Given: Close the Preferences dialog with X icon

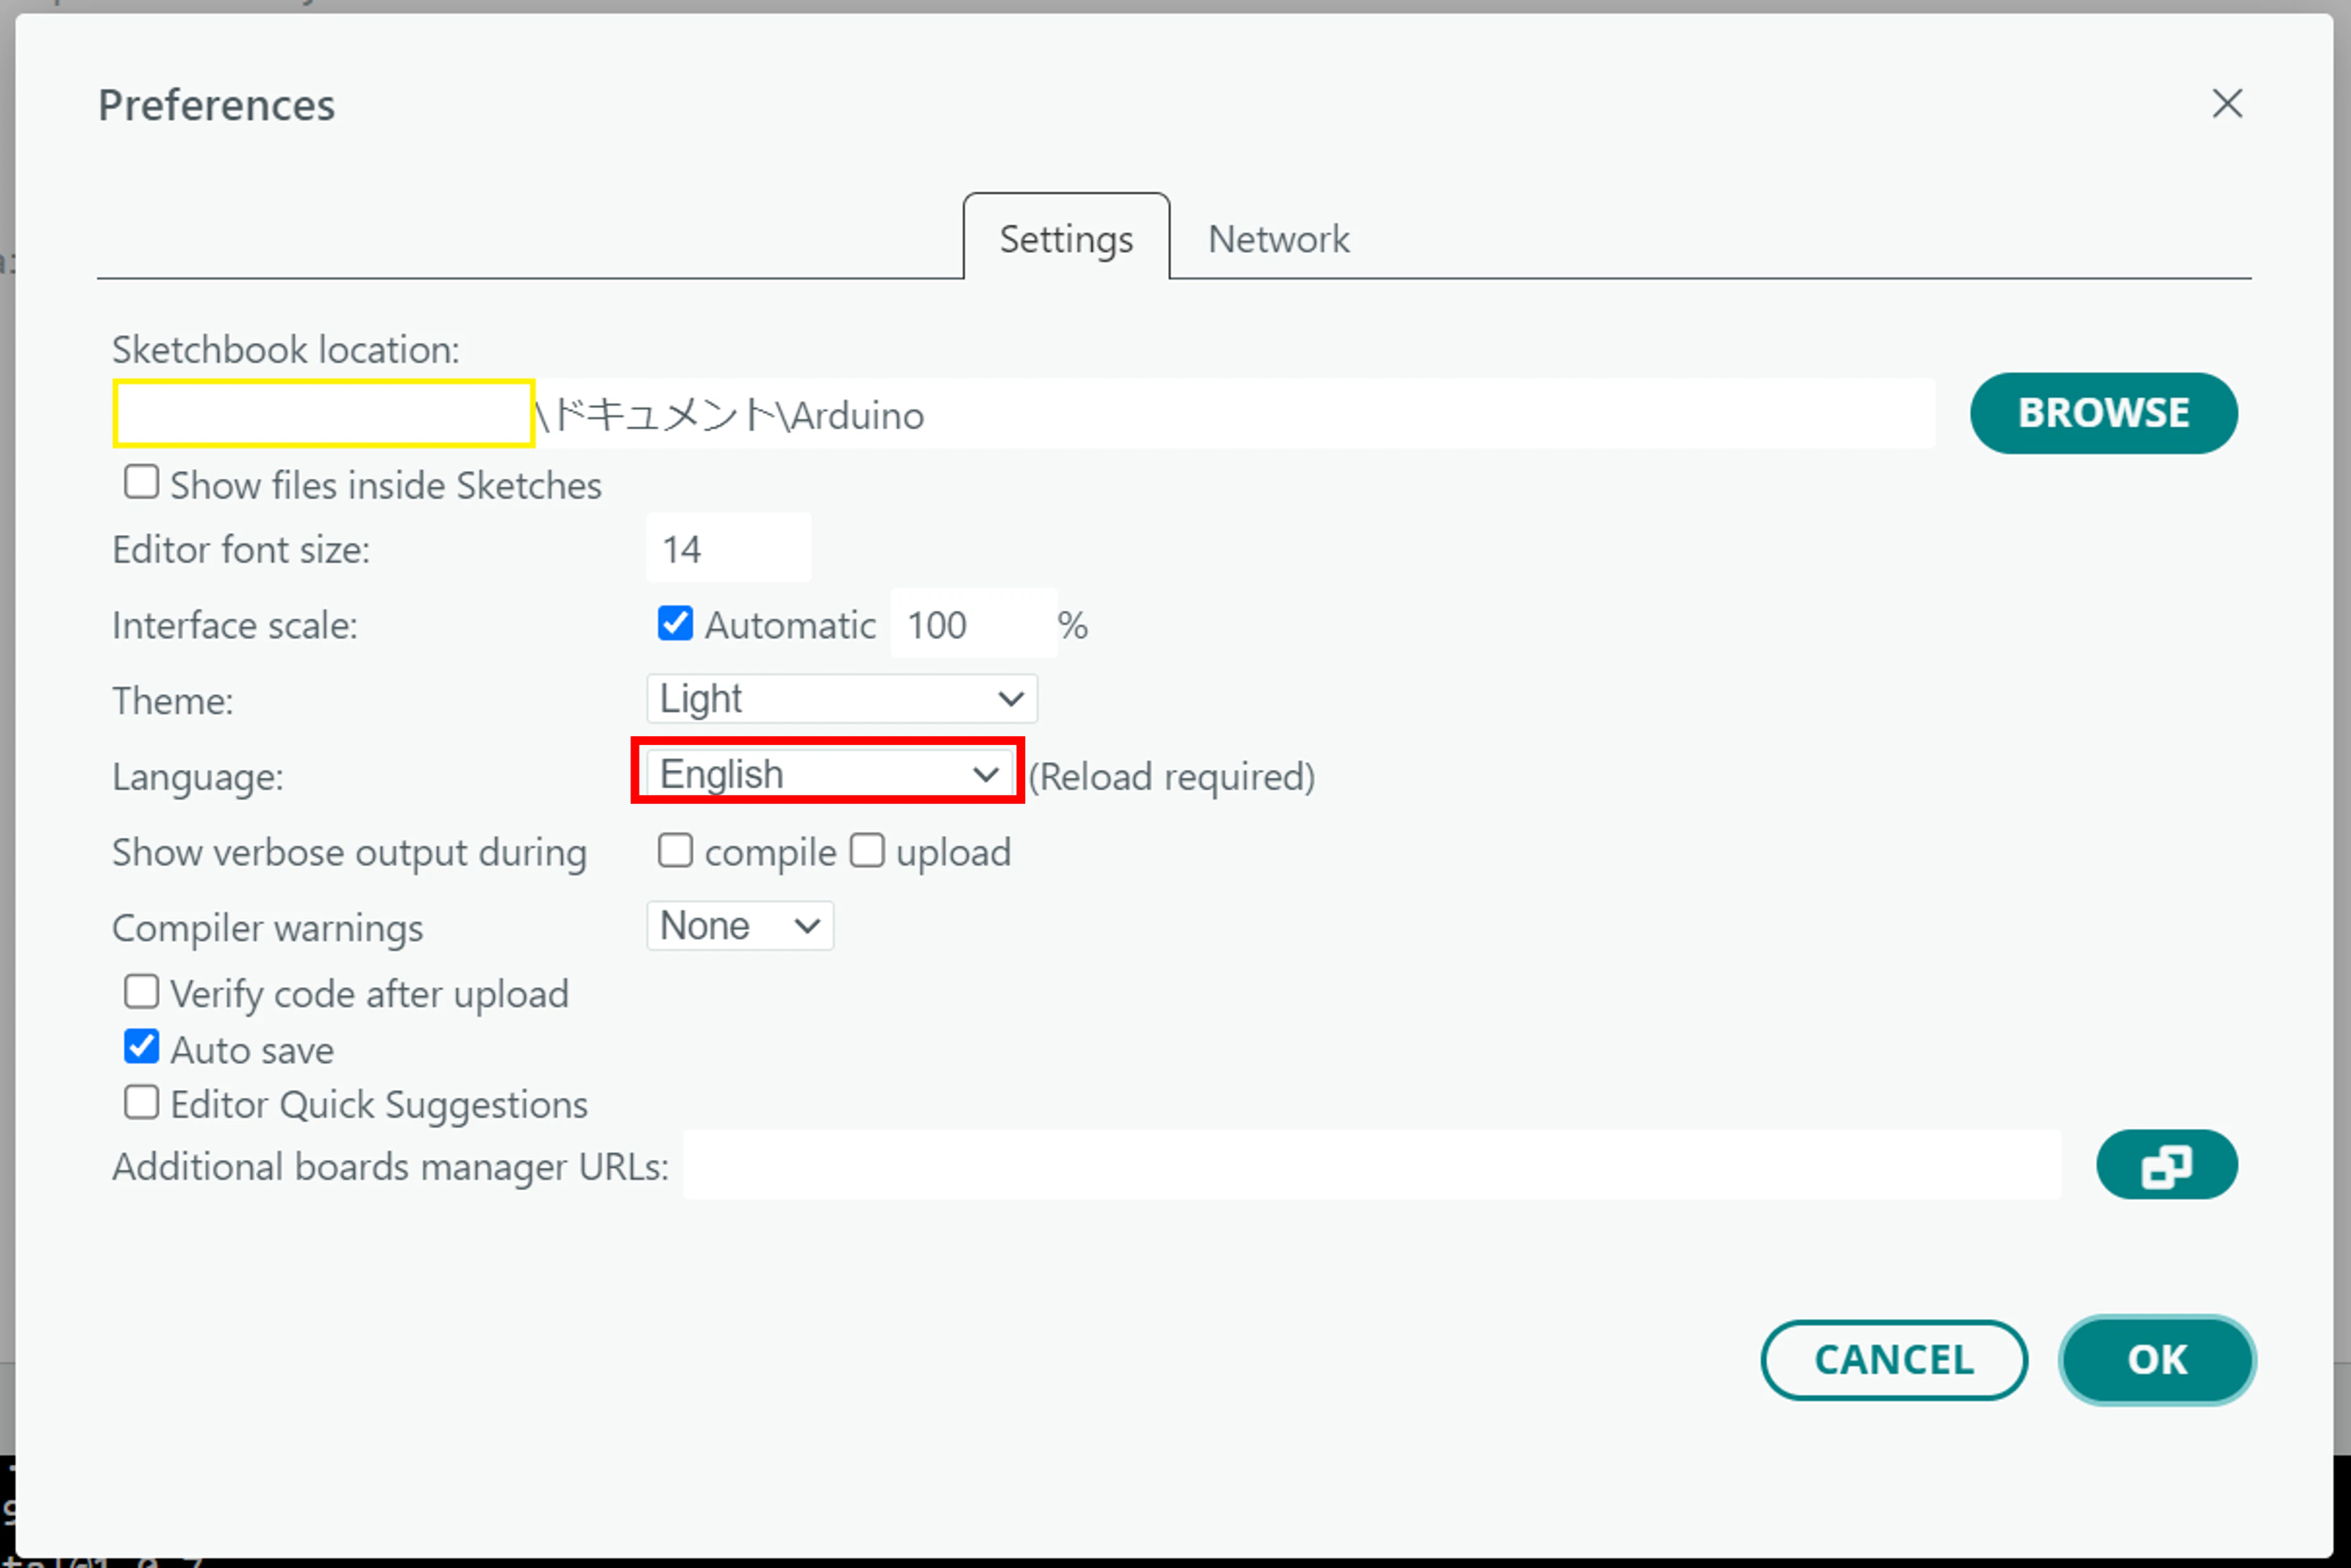Looking at the screenshot, I should [2227, 103].
